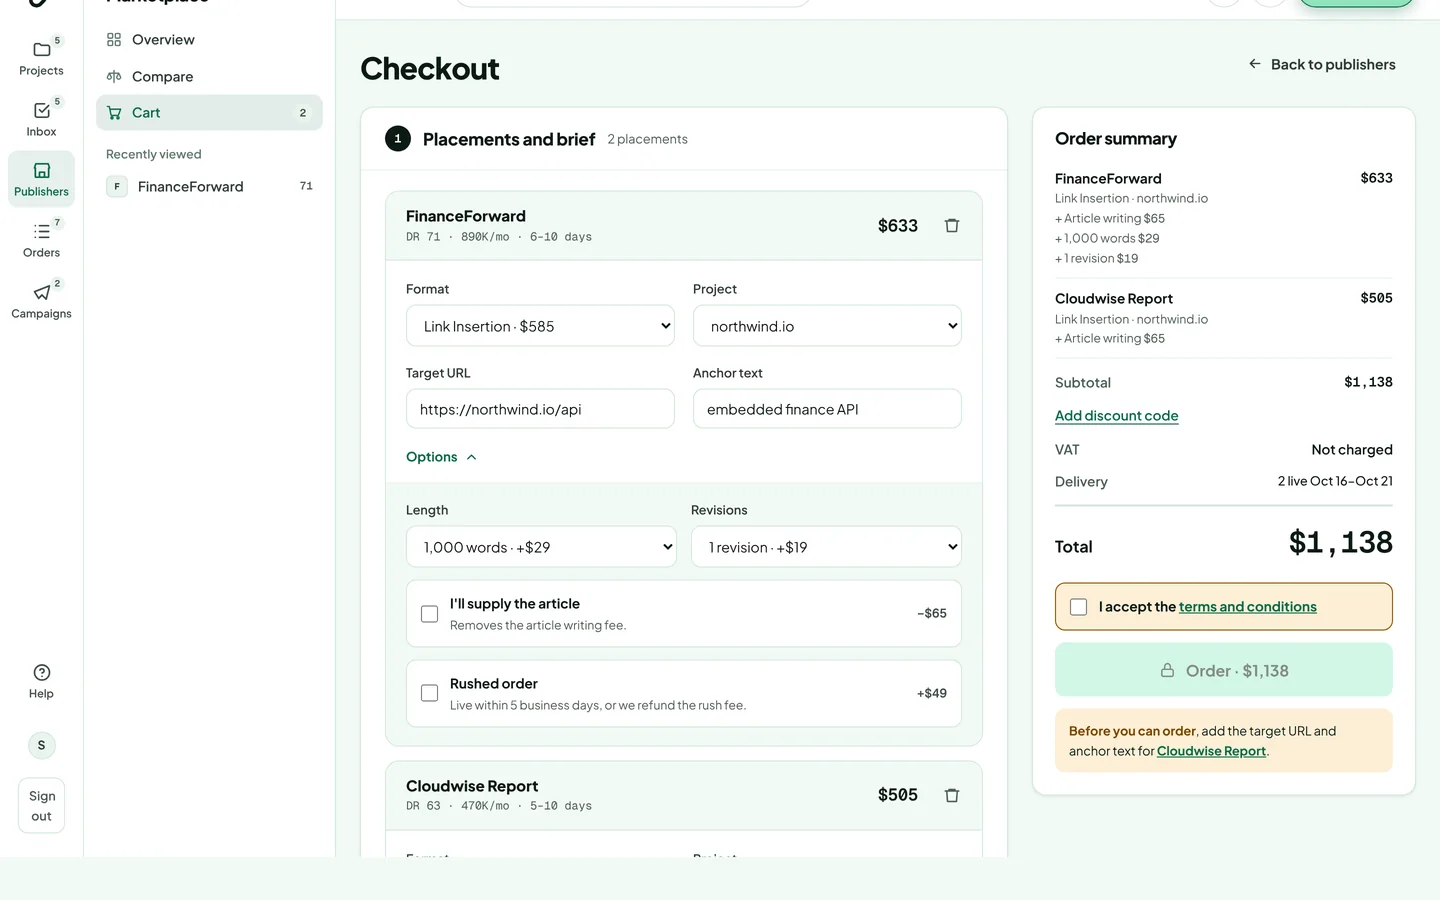Click +1 revision $19 in Order summary
The image size is (1440, 900).
point(1096,258)
